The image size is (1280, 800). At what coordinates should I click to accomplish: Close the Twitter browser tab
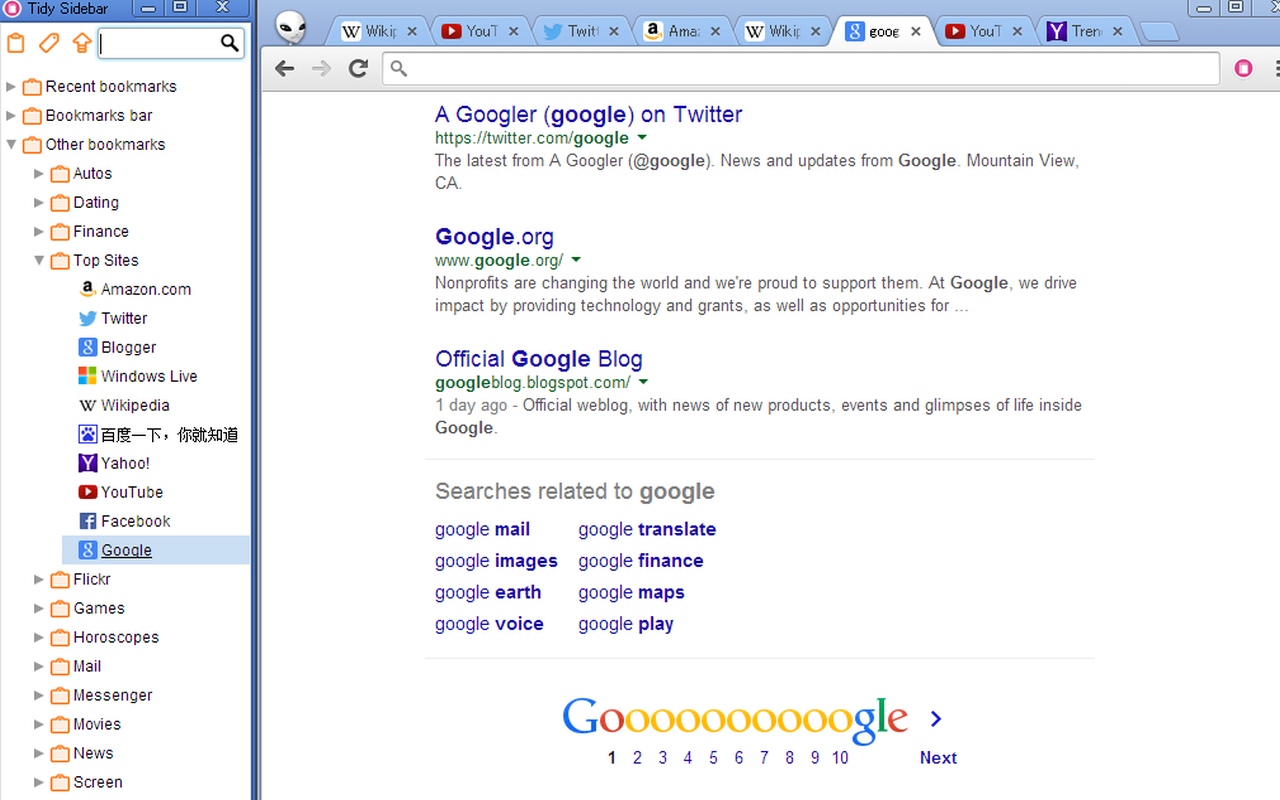pos(613,31)
